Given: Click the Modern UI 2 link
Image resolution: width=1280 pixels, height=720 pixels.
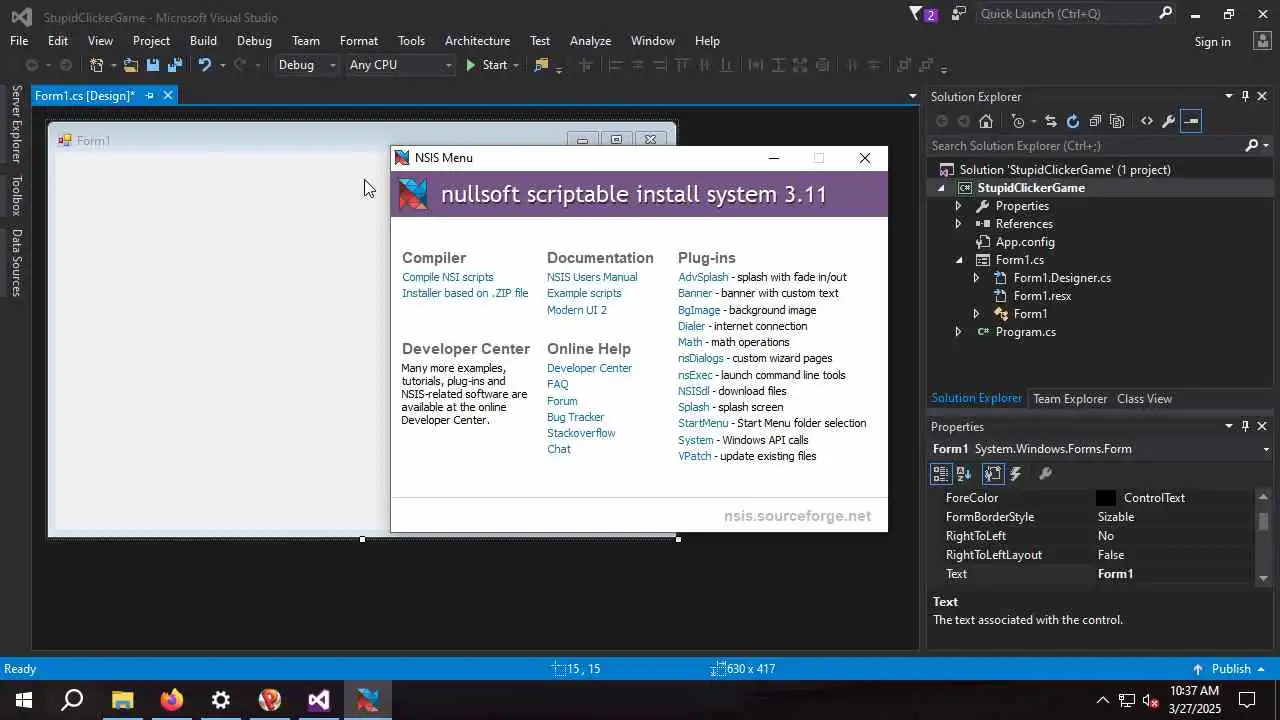Looking at the screenshot, I should pos(577,310).
